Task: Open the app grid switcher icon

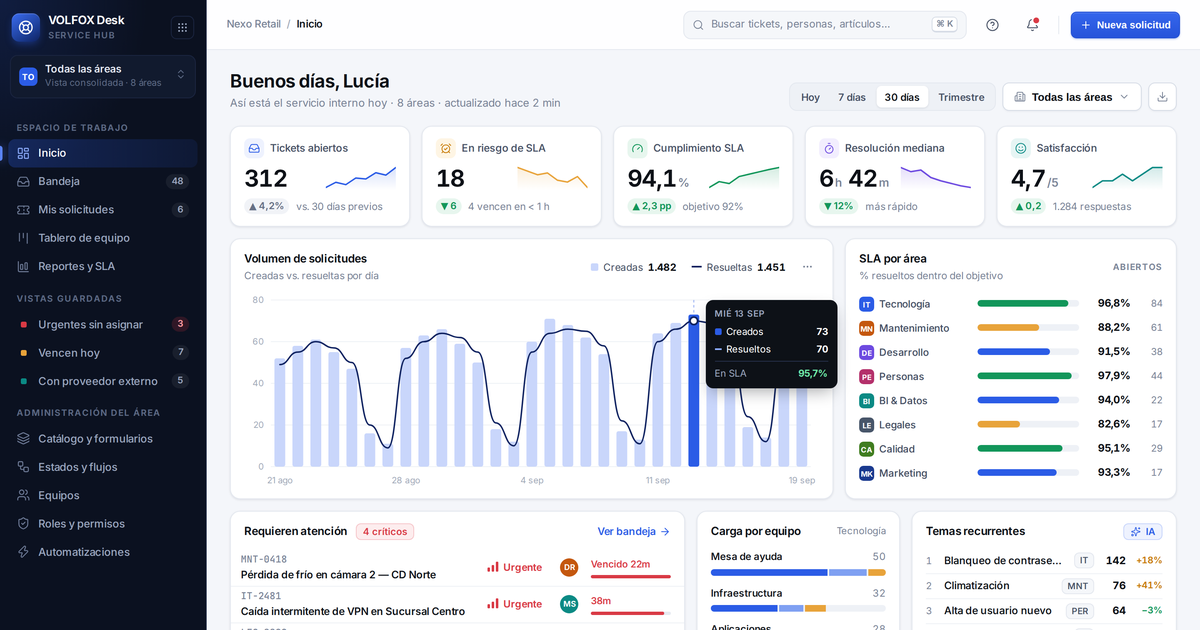Action: click(181, 27)
